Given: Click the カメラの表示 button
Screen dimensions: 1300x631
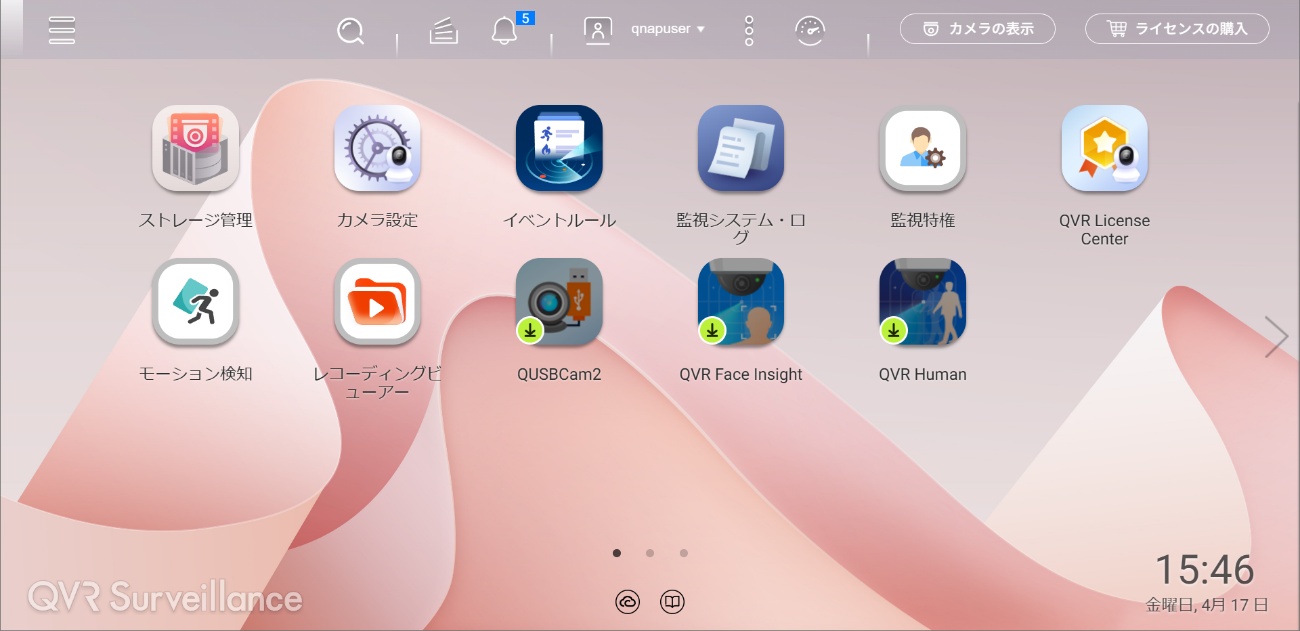Looking at the screenshot, I should (x=978, y=29).
